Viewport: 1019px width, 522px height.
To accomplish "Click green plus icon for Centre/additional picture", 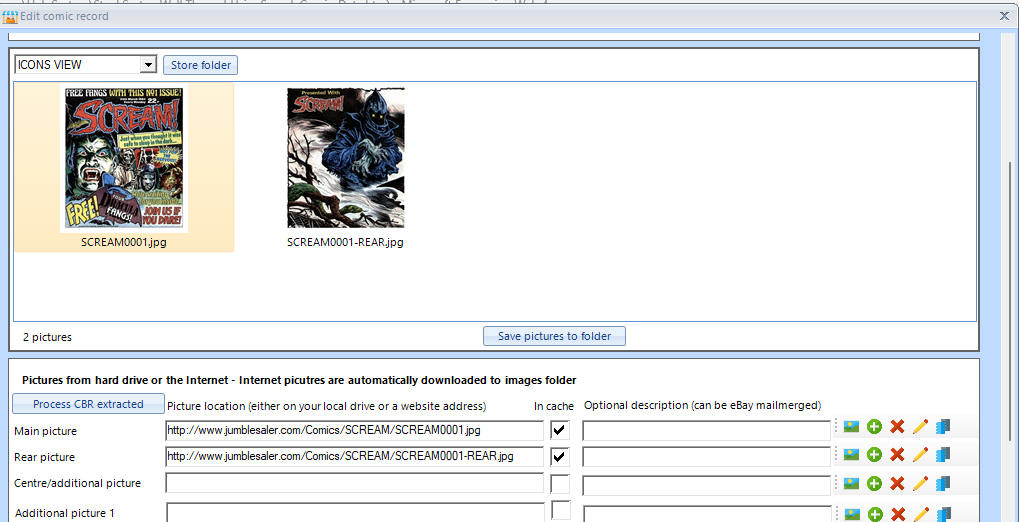I will [875, 483].
